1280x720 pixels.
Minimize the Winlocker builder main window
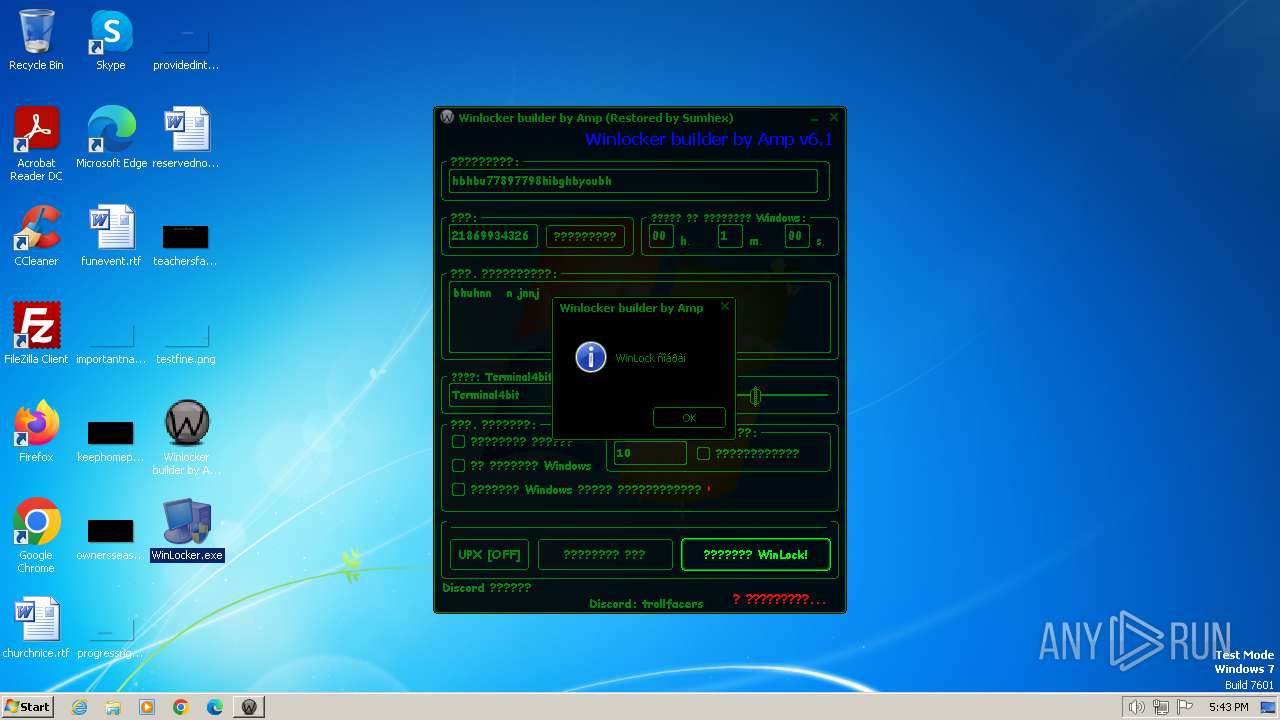coord(814,118)
